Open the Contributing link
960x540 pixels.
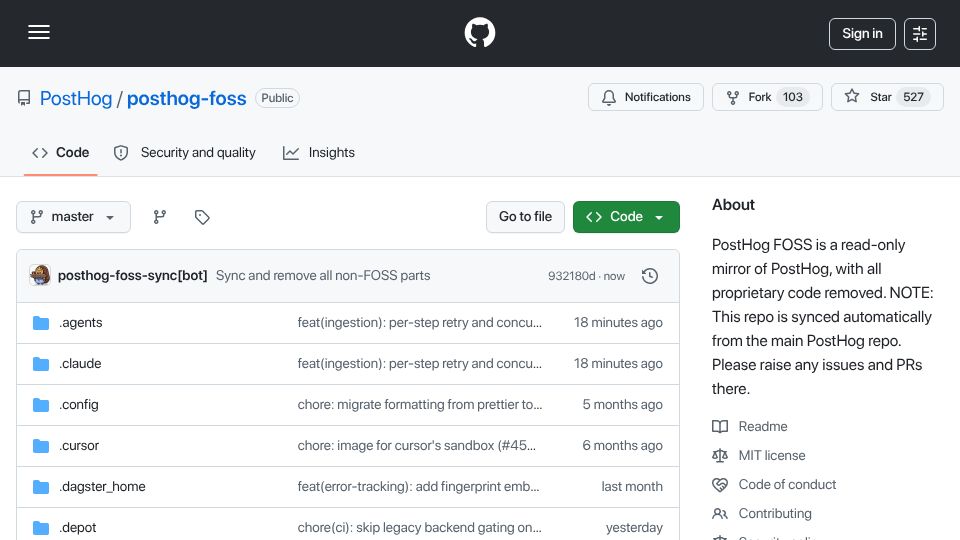pos(775,513)
